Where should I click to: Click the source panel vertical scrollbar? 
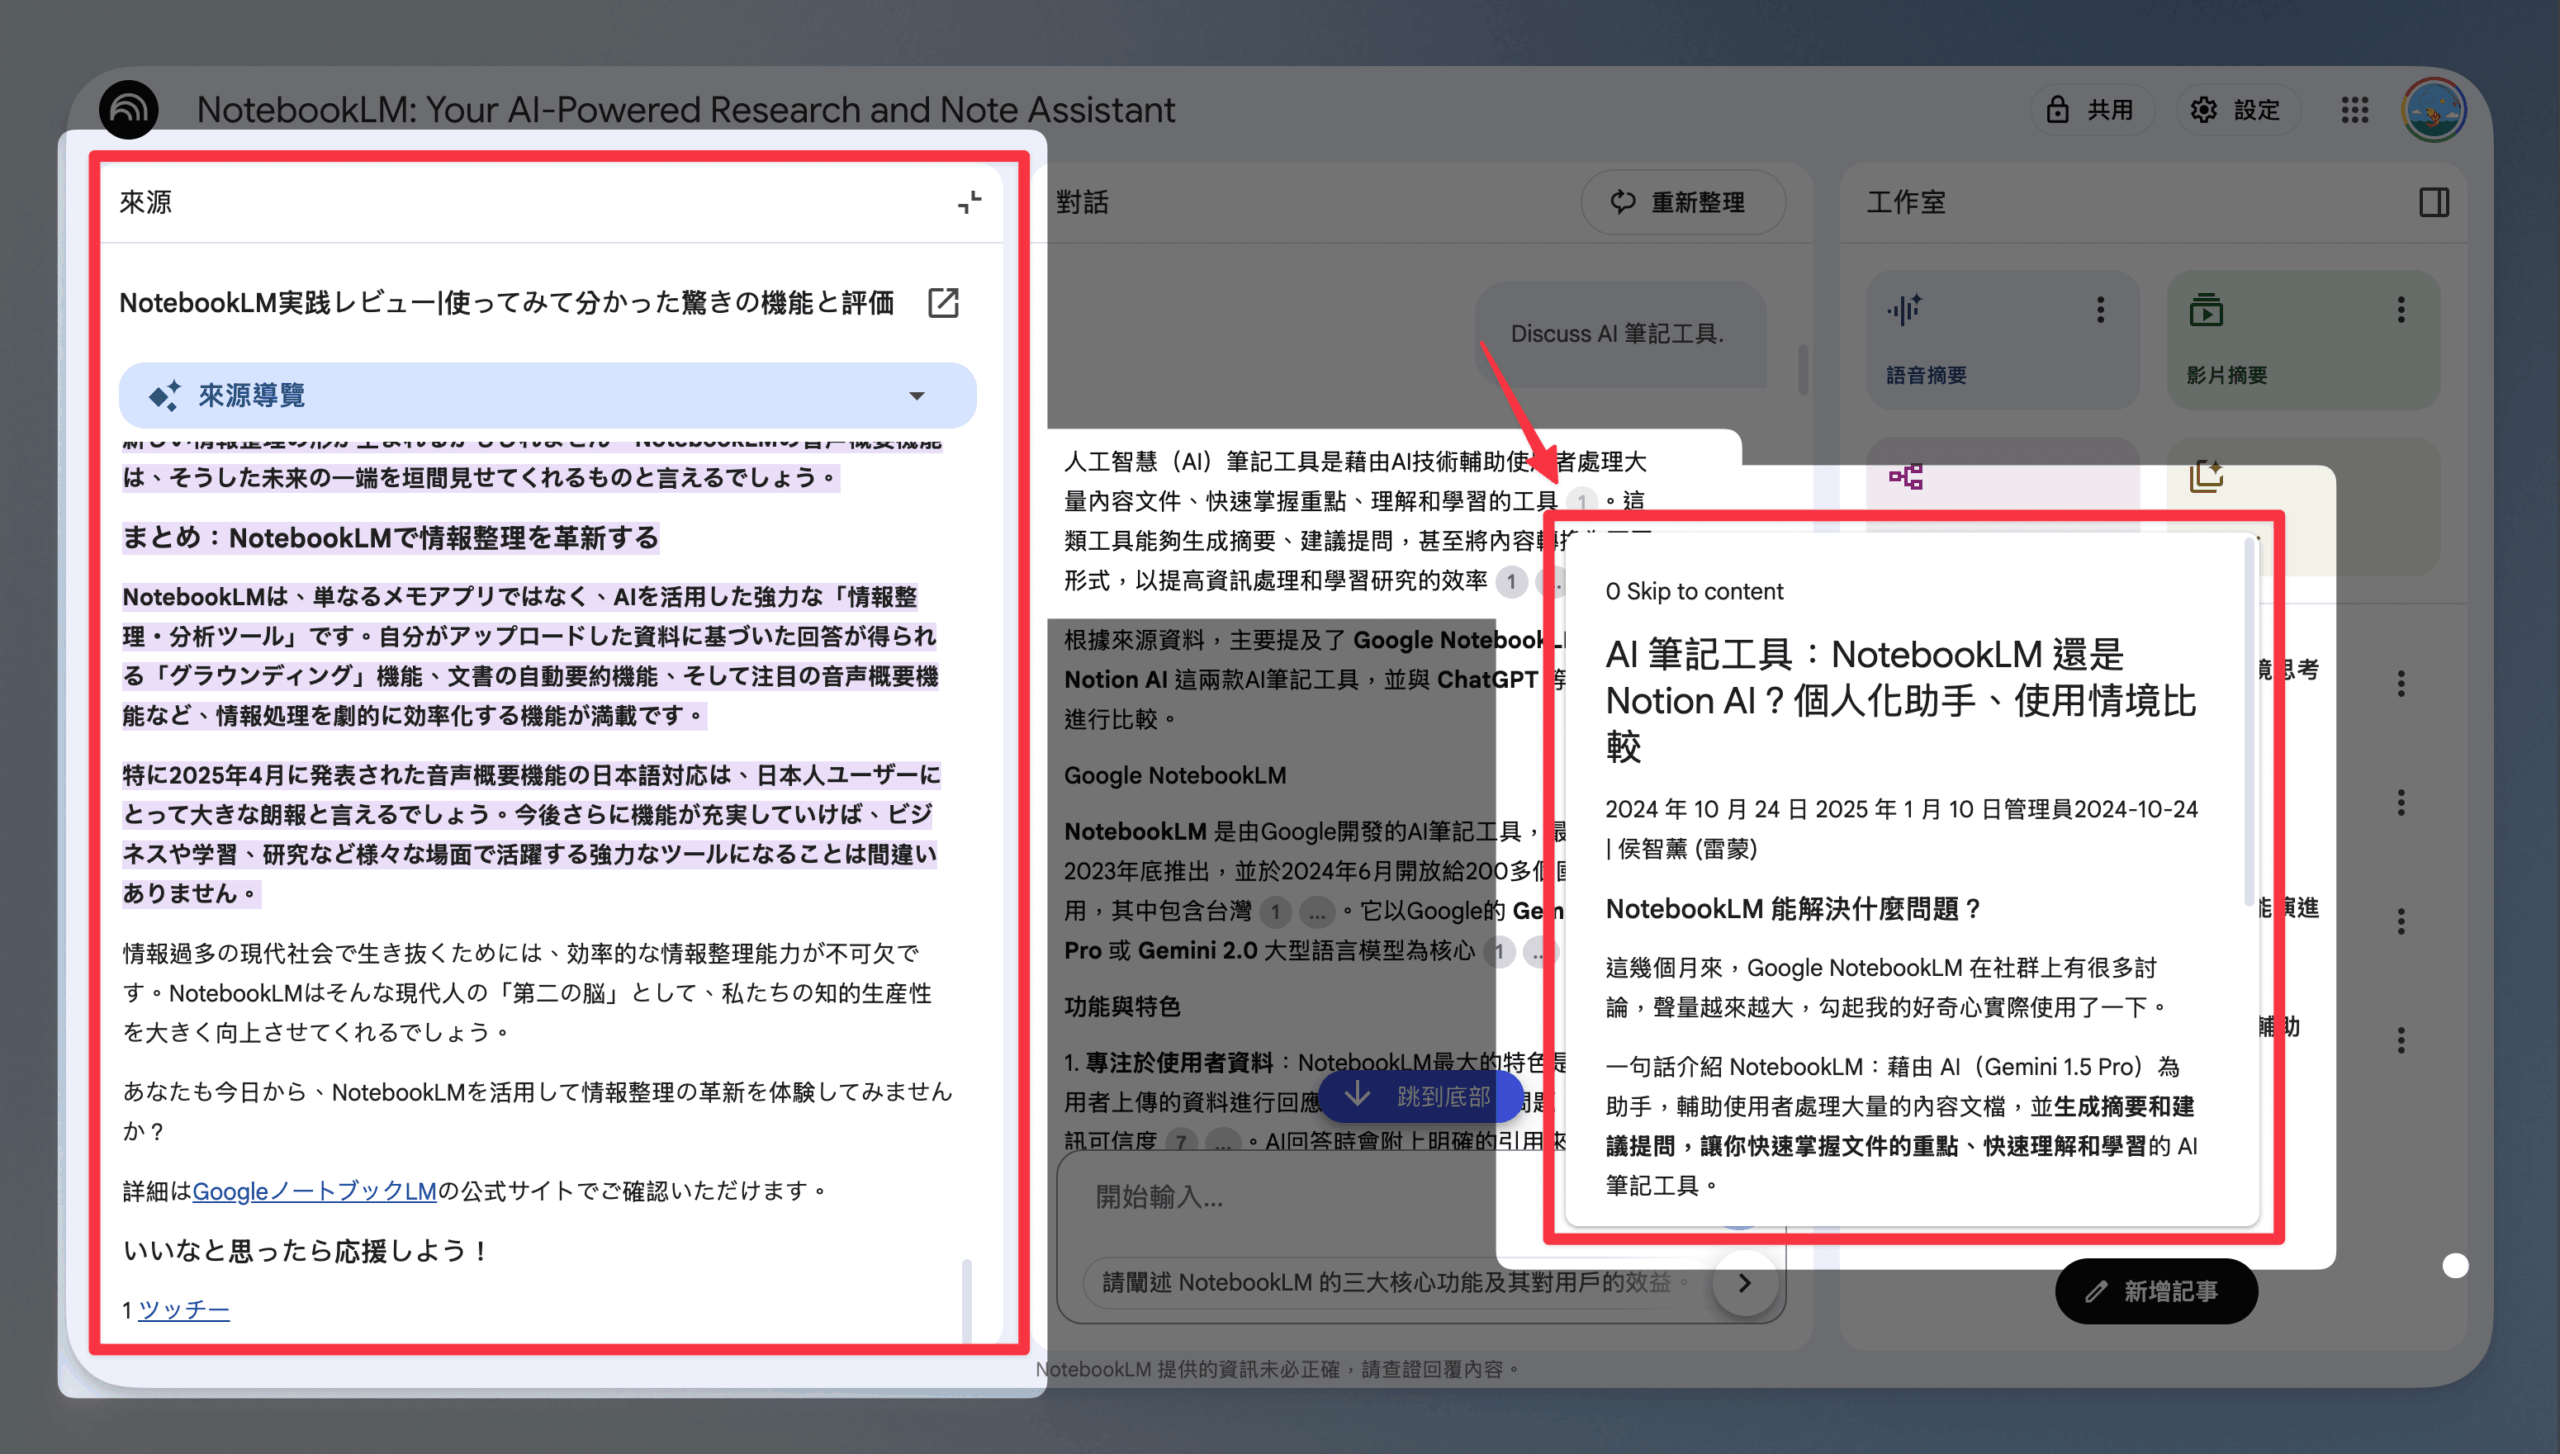pyautogui.click(x=966, y=1300)
